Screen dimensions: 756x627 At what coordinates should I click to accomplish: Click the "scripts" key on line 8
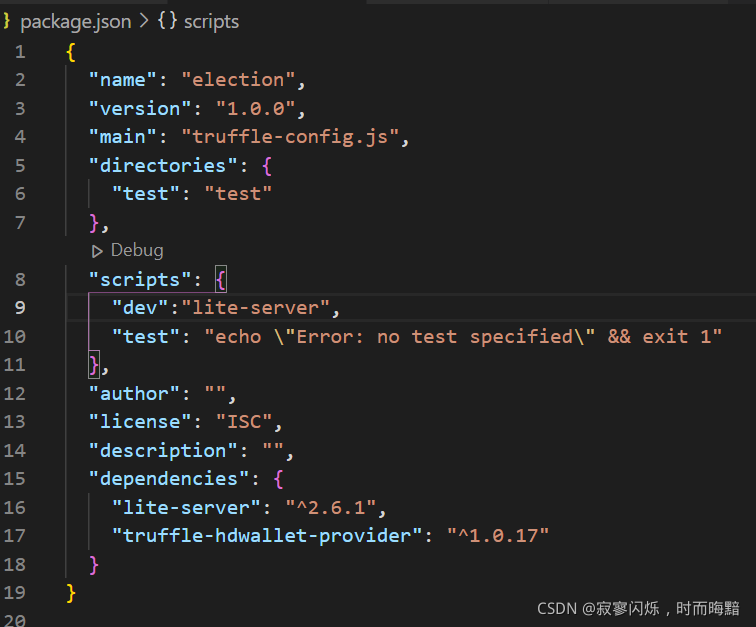pos(140,280)
